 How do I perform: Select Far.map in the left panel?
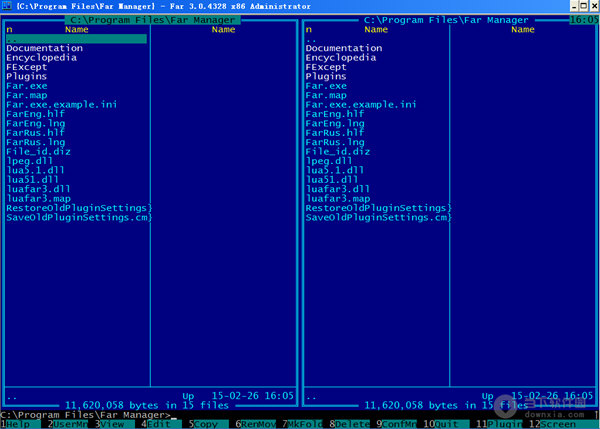click(27, 95)
